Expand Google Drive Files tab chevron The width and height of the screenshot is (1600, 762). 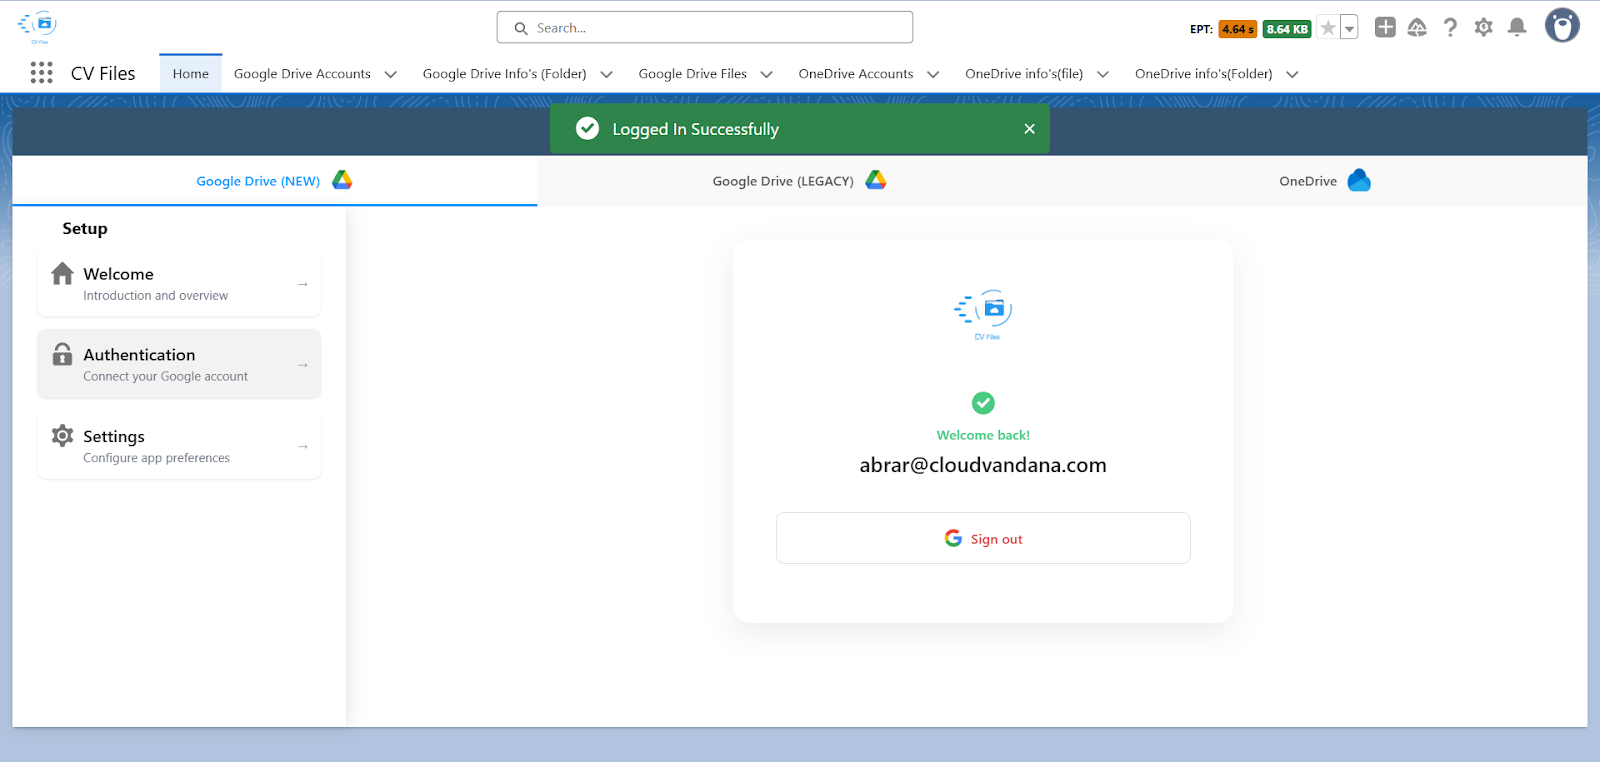click(766, 74)
